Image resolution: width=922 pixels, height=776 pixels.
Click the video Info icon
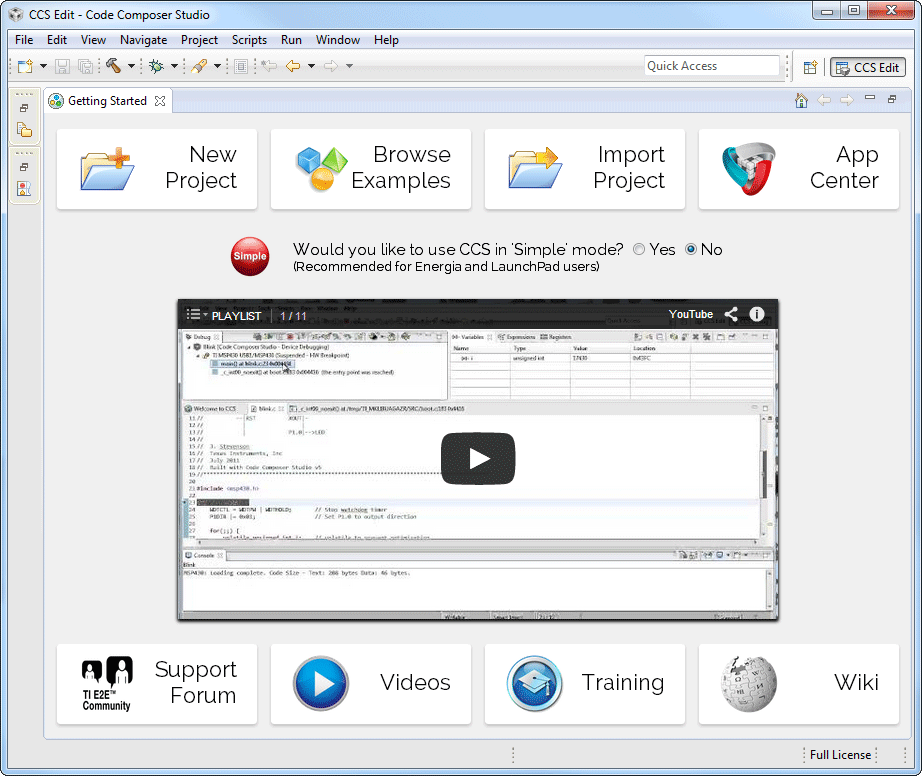pyautogui.click(x=757, y=314)
